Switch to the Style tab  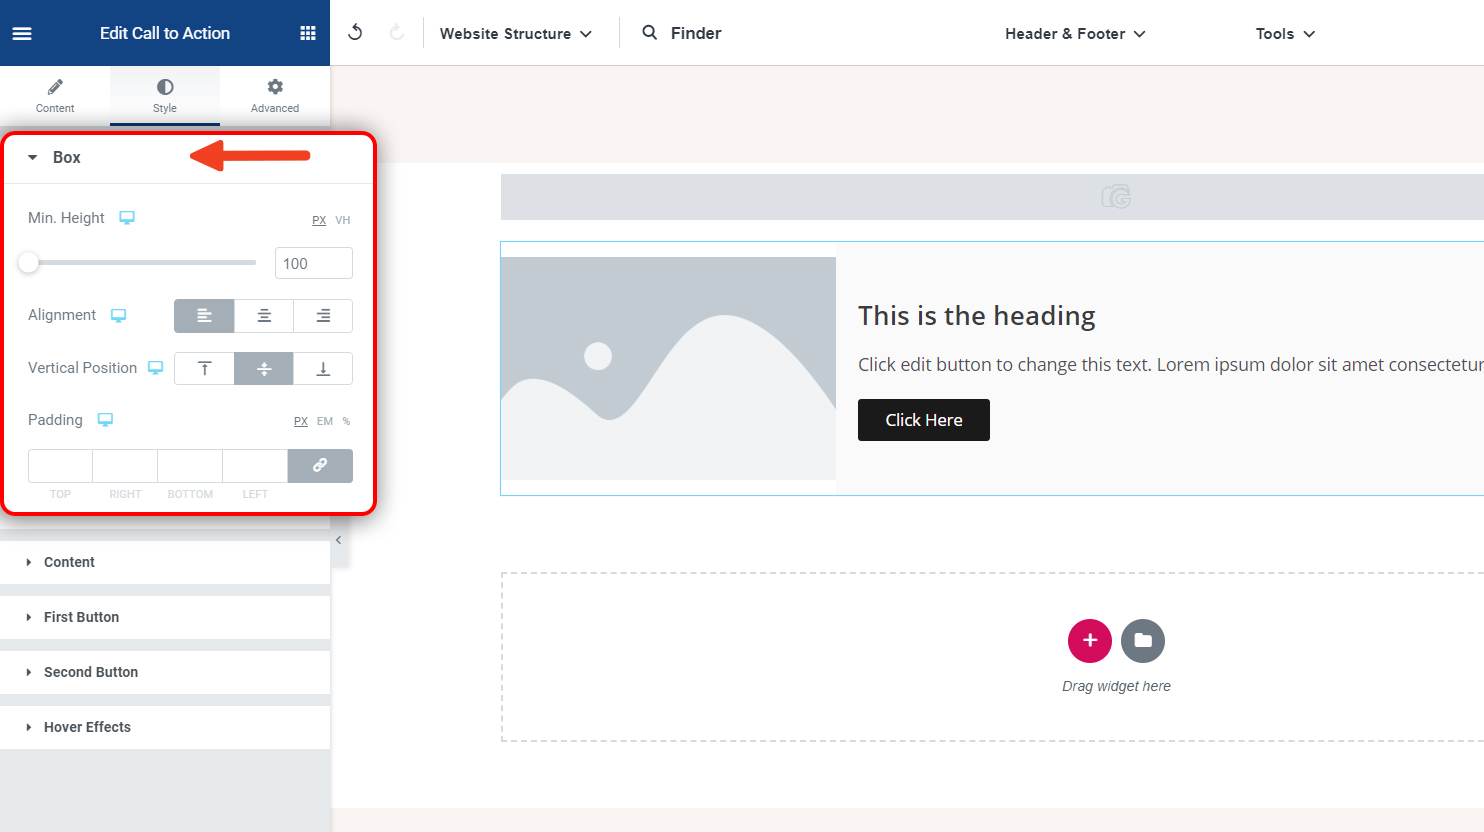tap(165, 96)
